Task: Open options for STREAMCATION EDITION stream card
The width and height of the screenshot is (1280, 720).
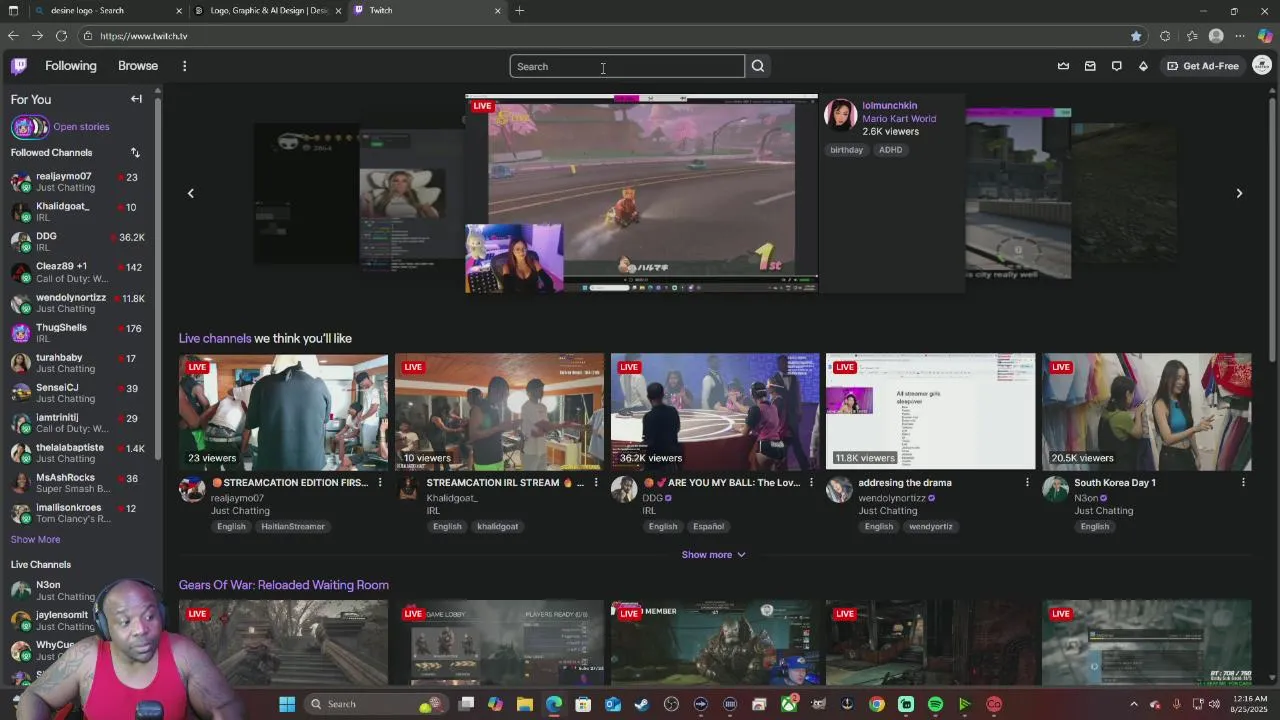Action: (380, 483)
